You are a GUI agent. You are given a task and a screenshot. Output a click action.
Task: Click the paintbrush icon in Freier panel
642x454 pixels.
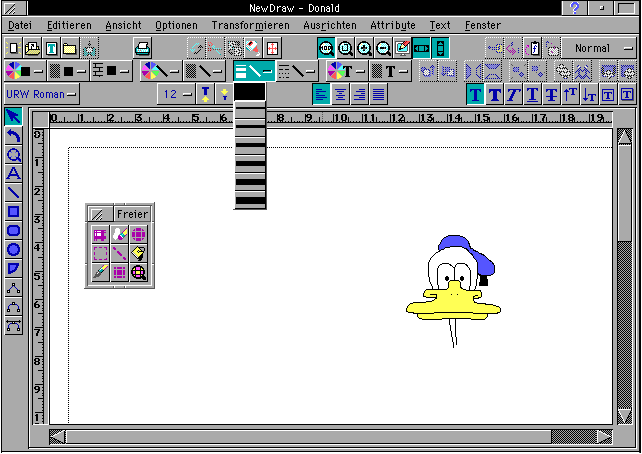pyautogui.click(x=100, y=272)
